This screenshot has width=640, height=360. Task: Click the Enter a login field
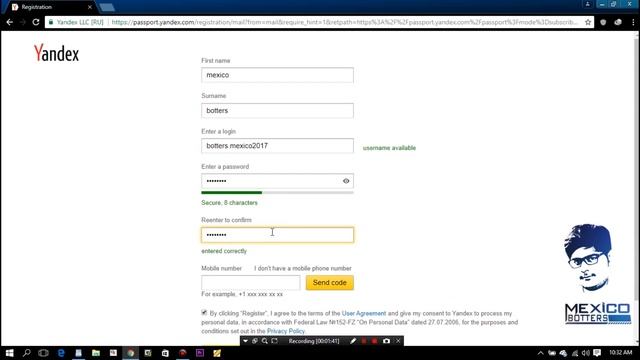click(278, 146)
